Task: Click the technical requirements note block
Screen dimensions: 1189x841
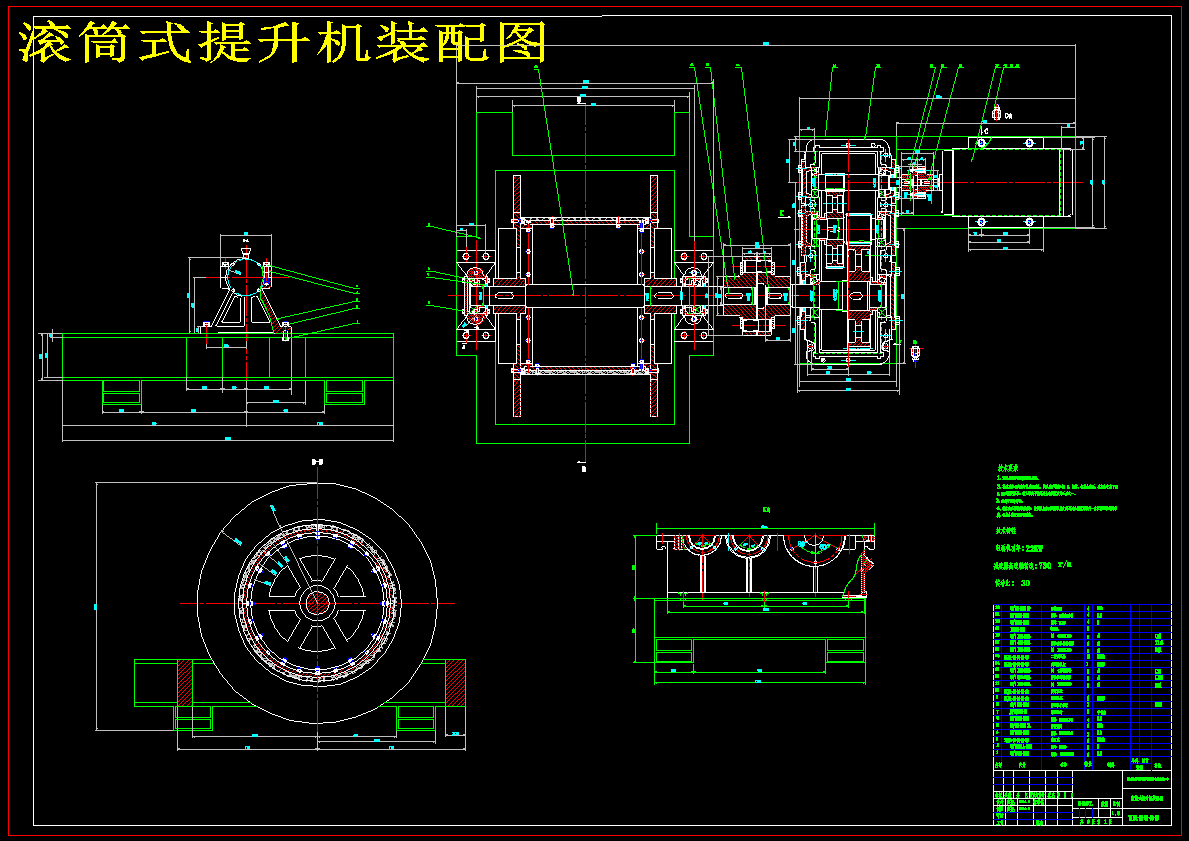Action: 1056,492
